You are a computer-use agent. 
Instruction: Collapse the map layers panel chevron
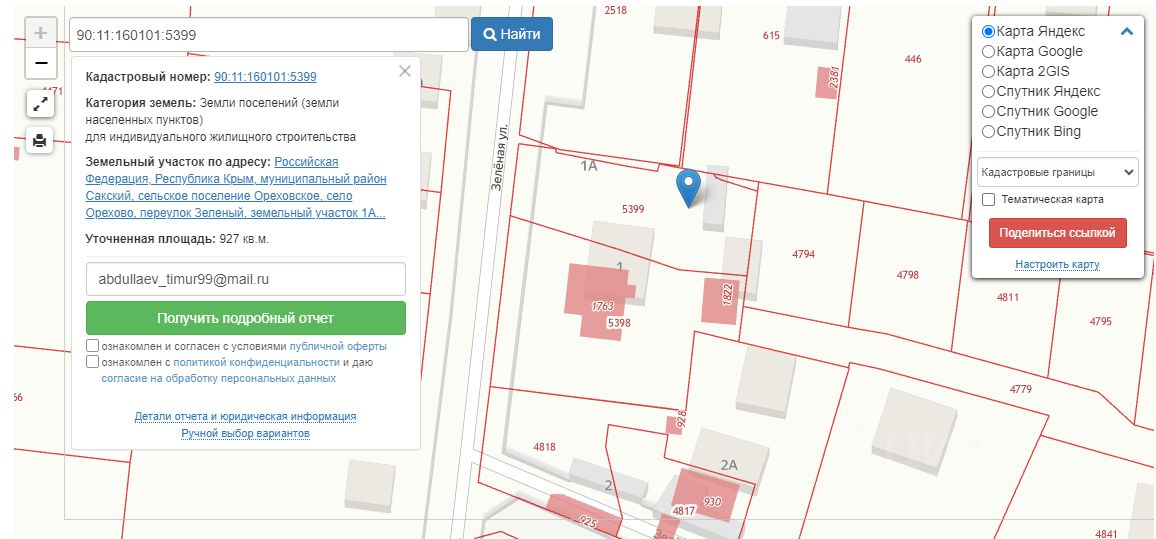(x=1127, y=32)
